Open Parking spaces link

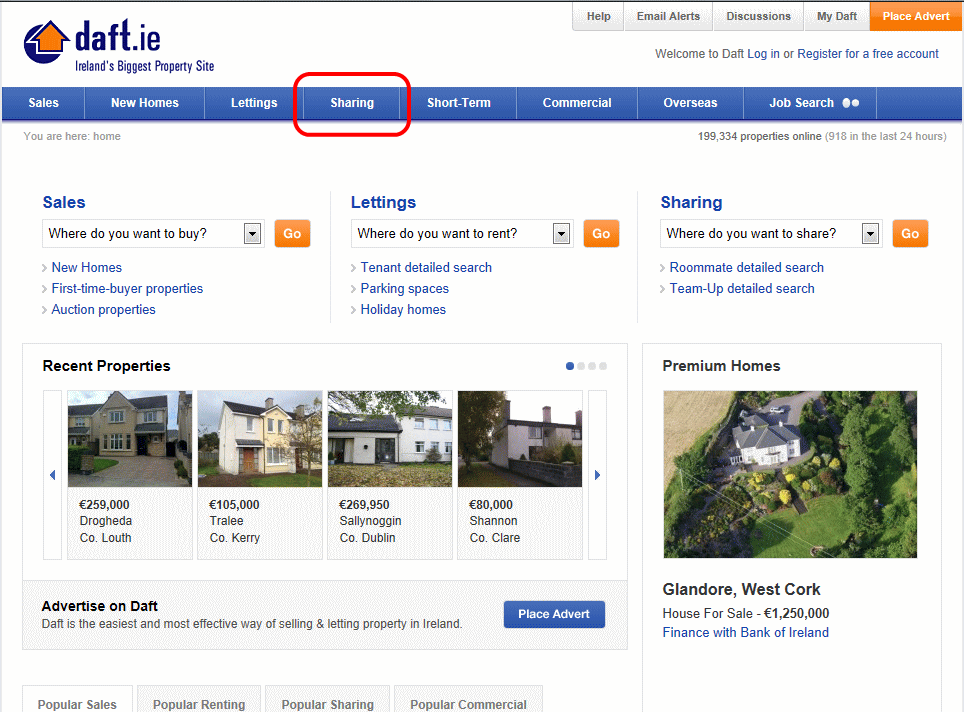tap(405, 288)
